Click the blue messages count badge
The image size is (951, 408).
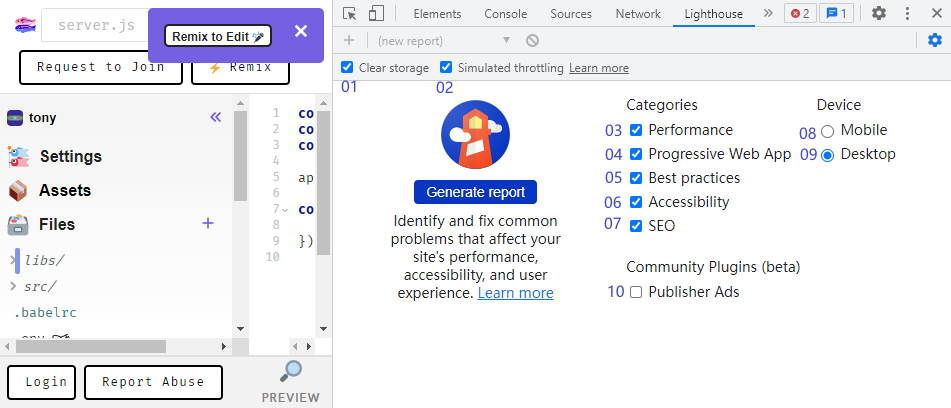pos(836,14)
